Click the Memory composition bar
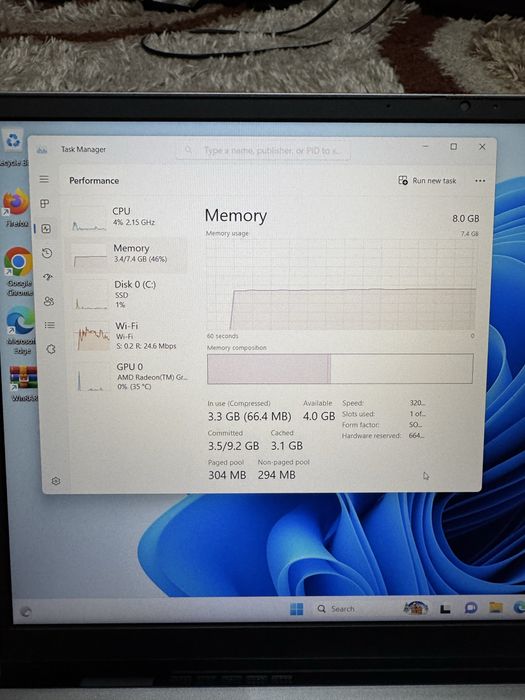The image size is (525, 700). 340,369
